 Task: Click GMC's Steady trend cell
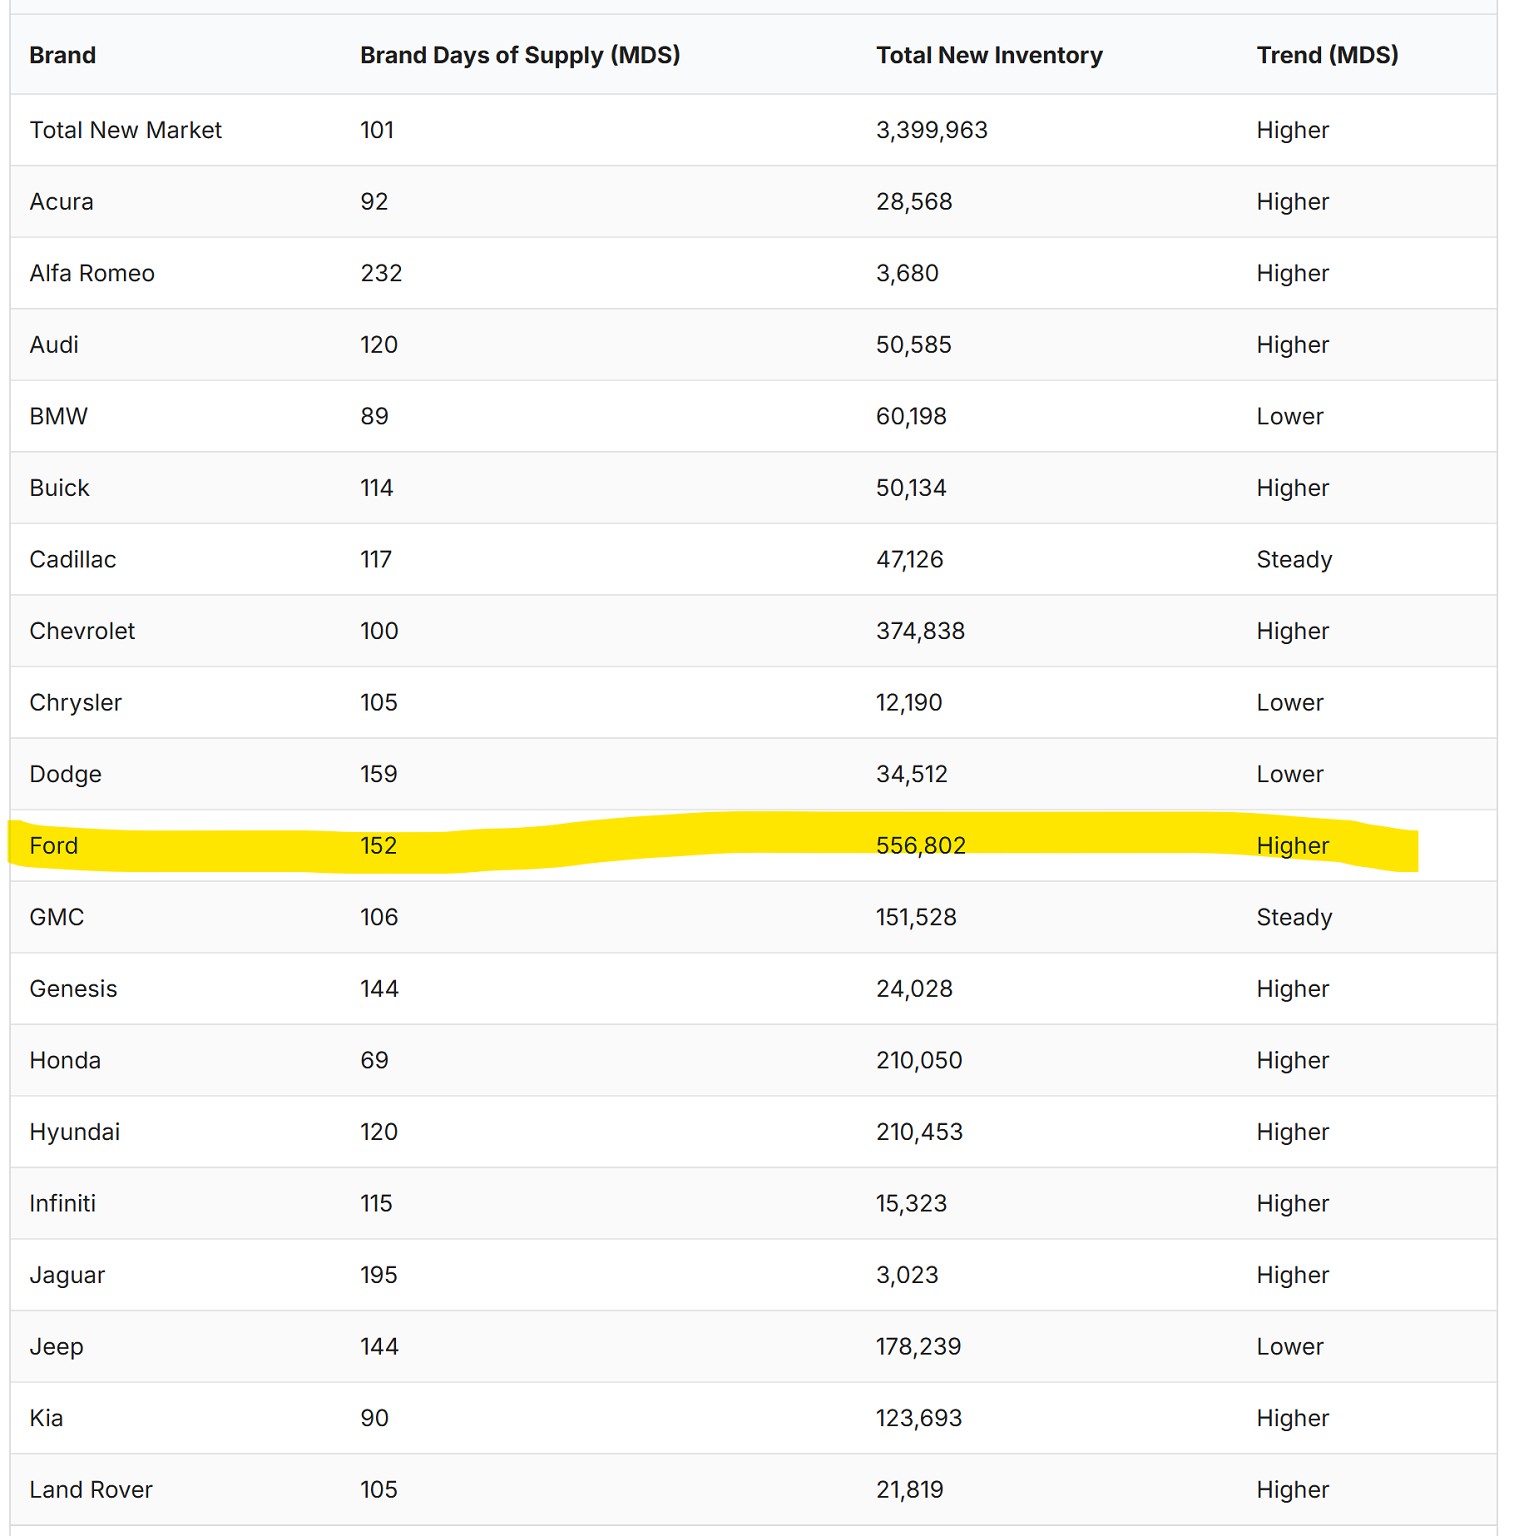tap(1293, 917)
